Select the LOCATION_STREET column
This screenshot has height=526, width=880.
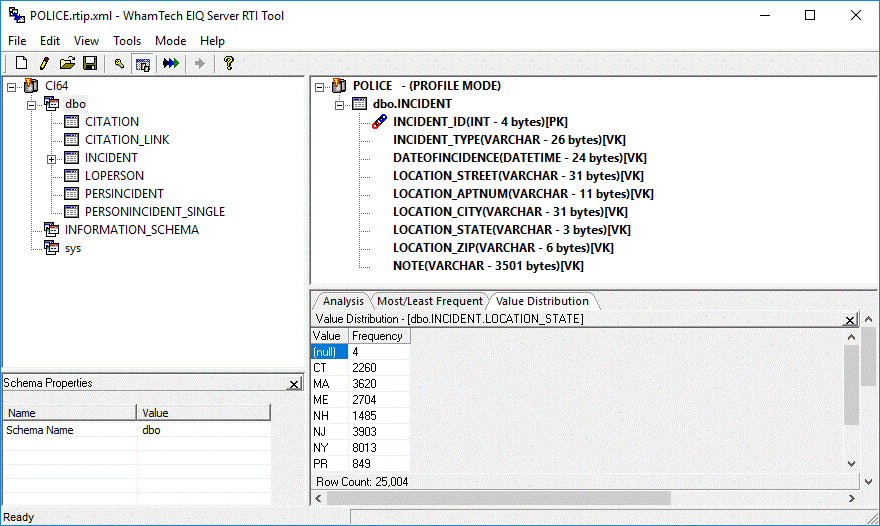pos(518,176)
